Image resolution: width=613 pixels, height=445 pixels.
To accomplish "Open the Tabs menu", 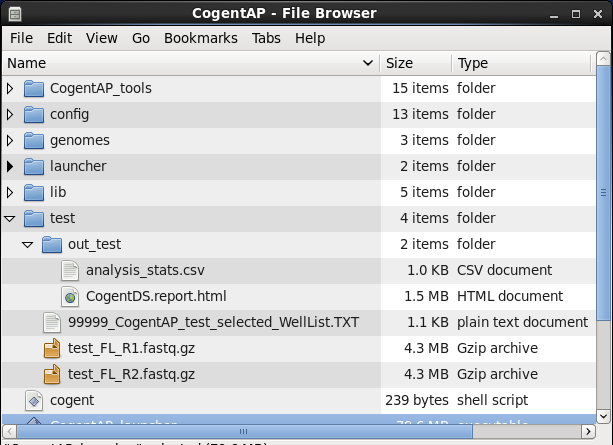I will pyautogui.click(x=266, y=38).
